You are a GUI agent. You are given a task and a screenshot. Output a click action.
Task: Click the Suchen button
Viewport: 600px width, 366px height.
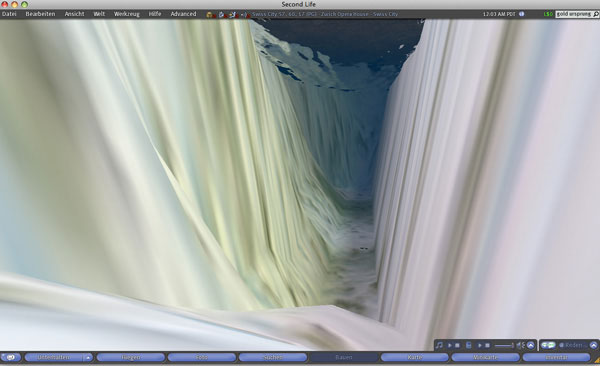(x=273, y=357)
